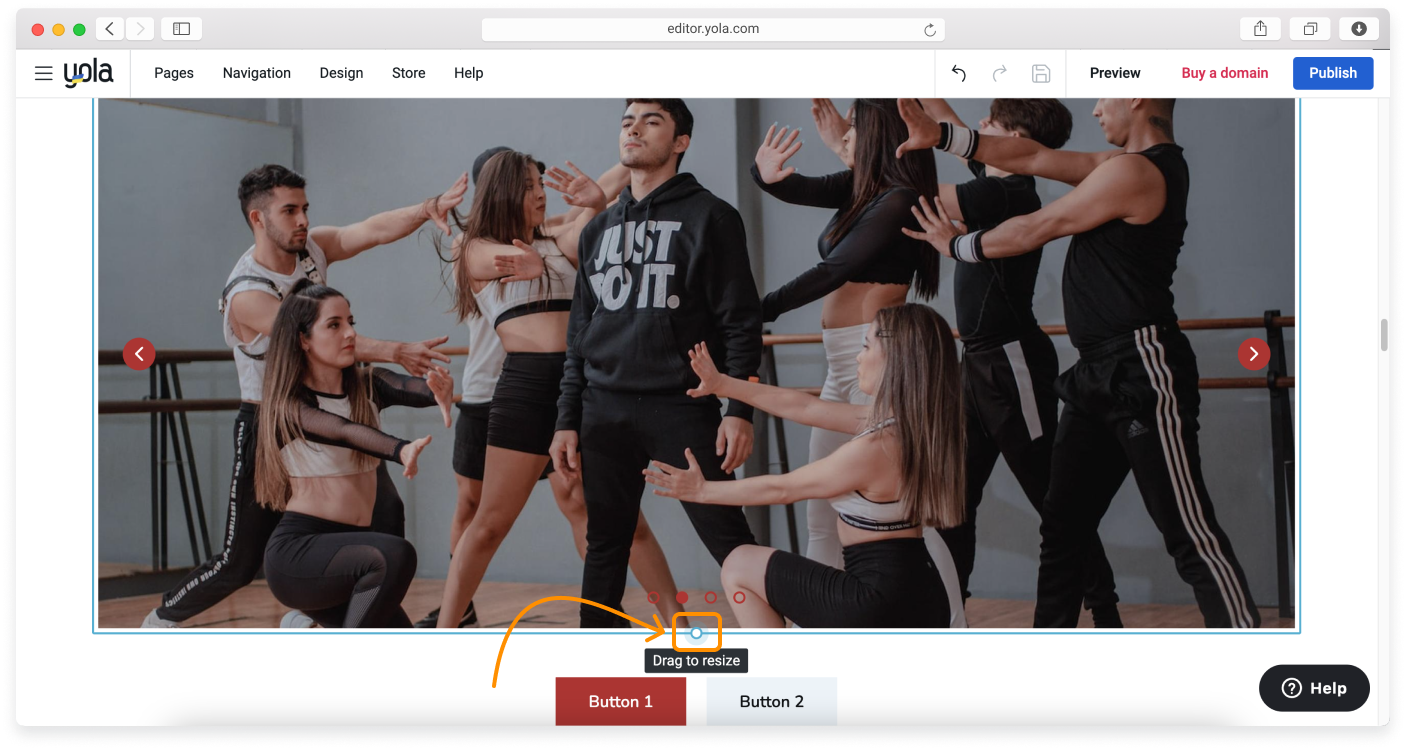This screenshot has width=1406, height=750.
Task: Go to previous slide with left arrow
Action: [x=139, y=353]
